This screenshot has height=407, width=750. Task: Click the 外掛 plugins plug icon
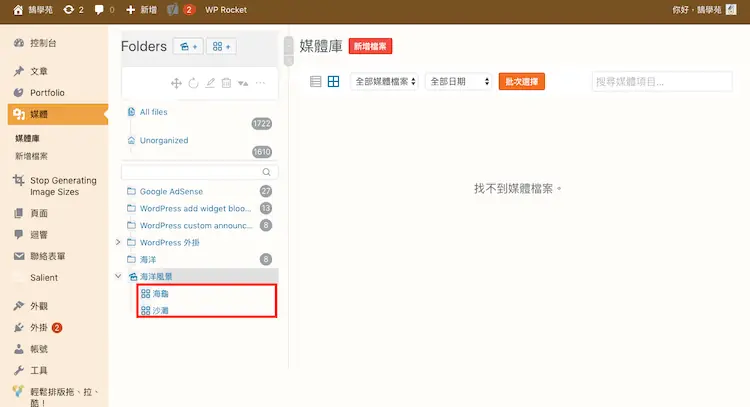coord(19,328)
